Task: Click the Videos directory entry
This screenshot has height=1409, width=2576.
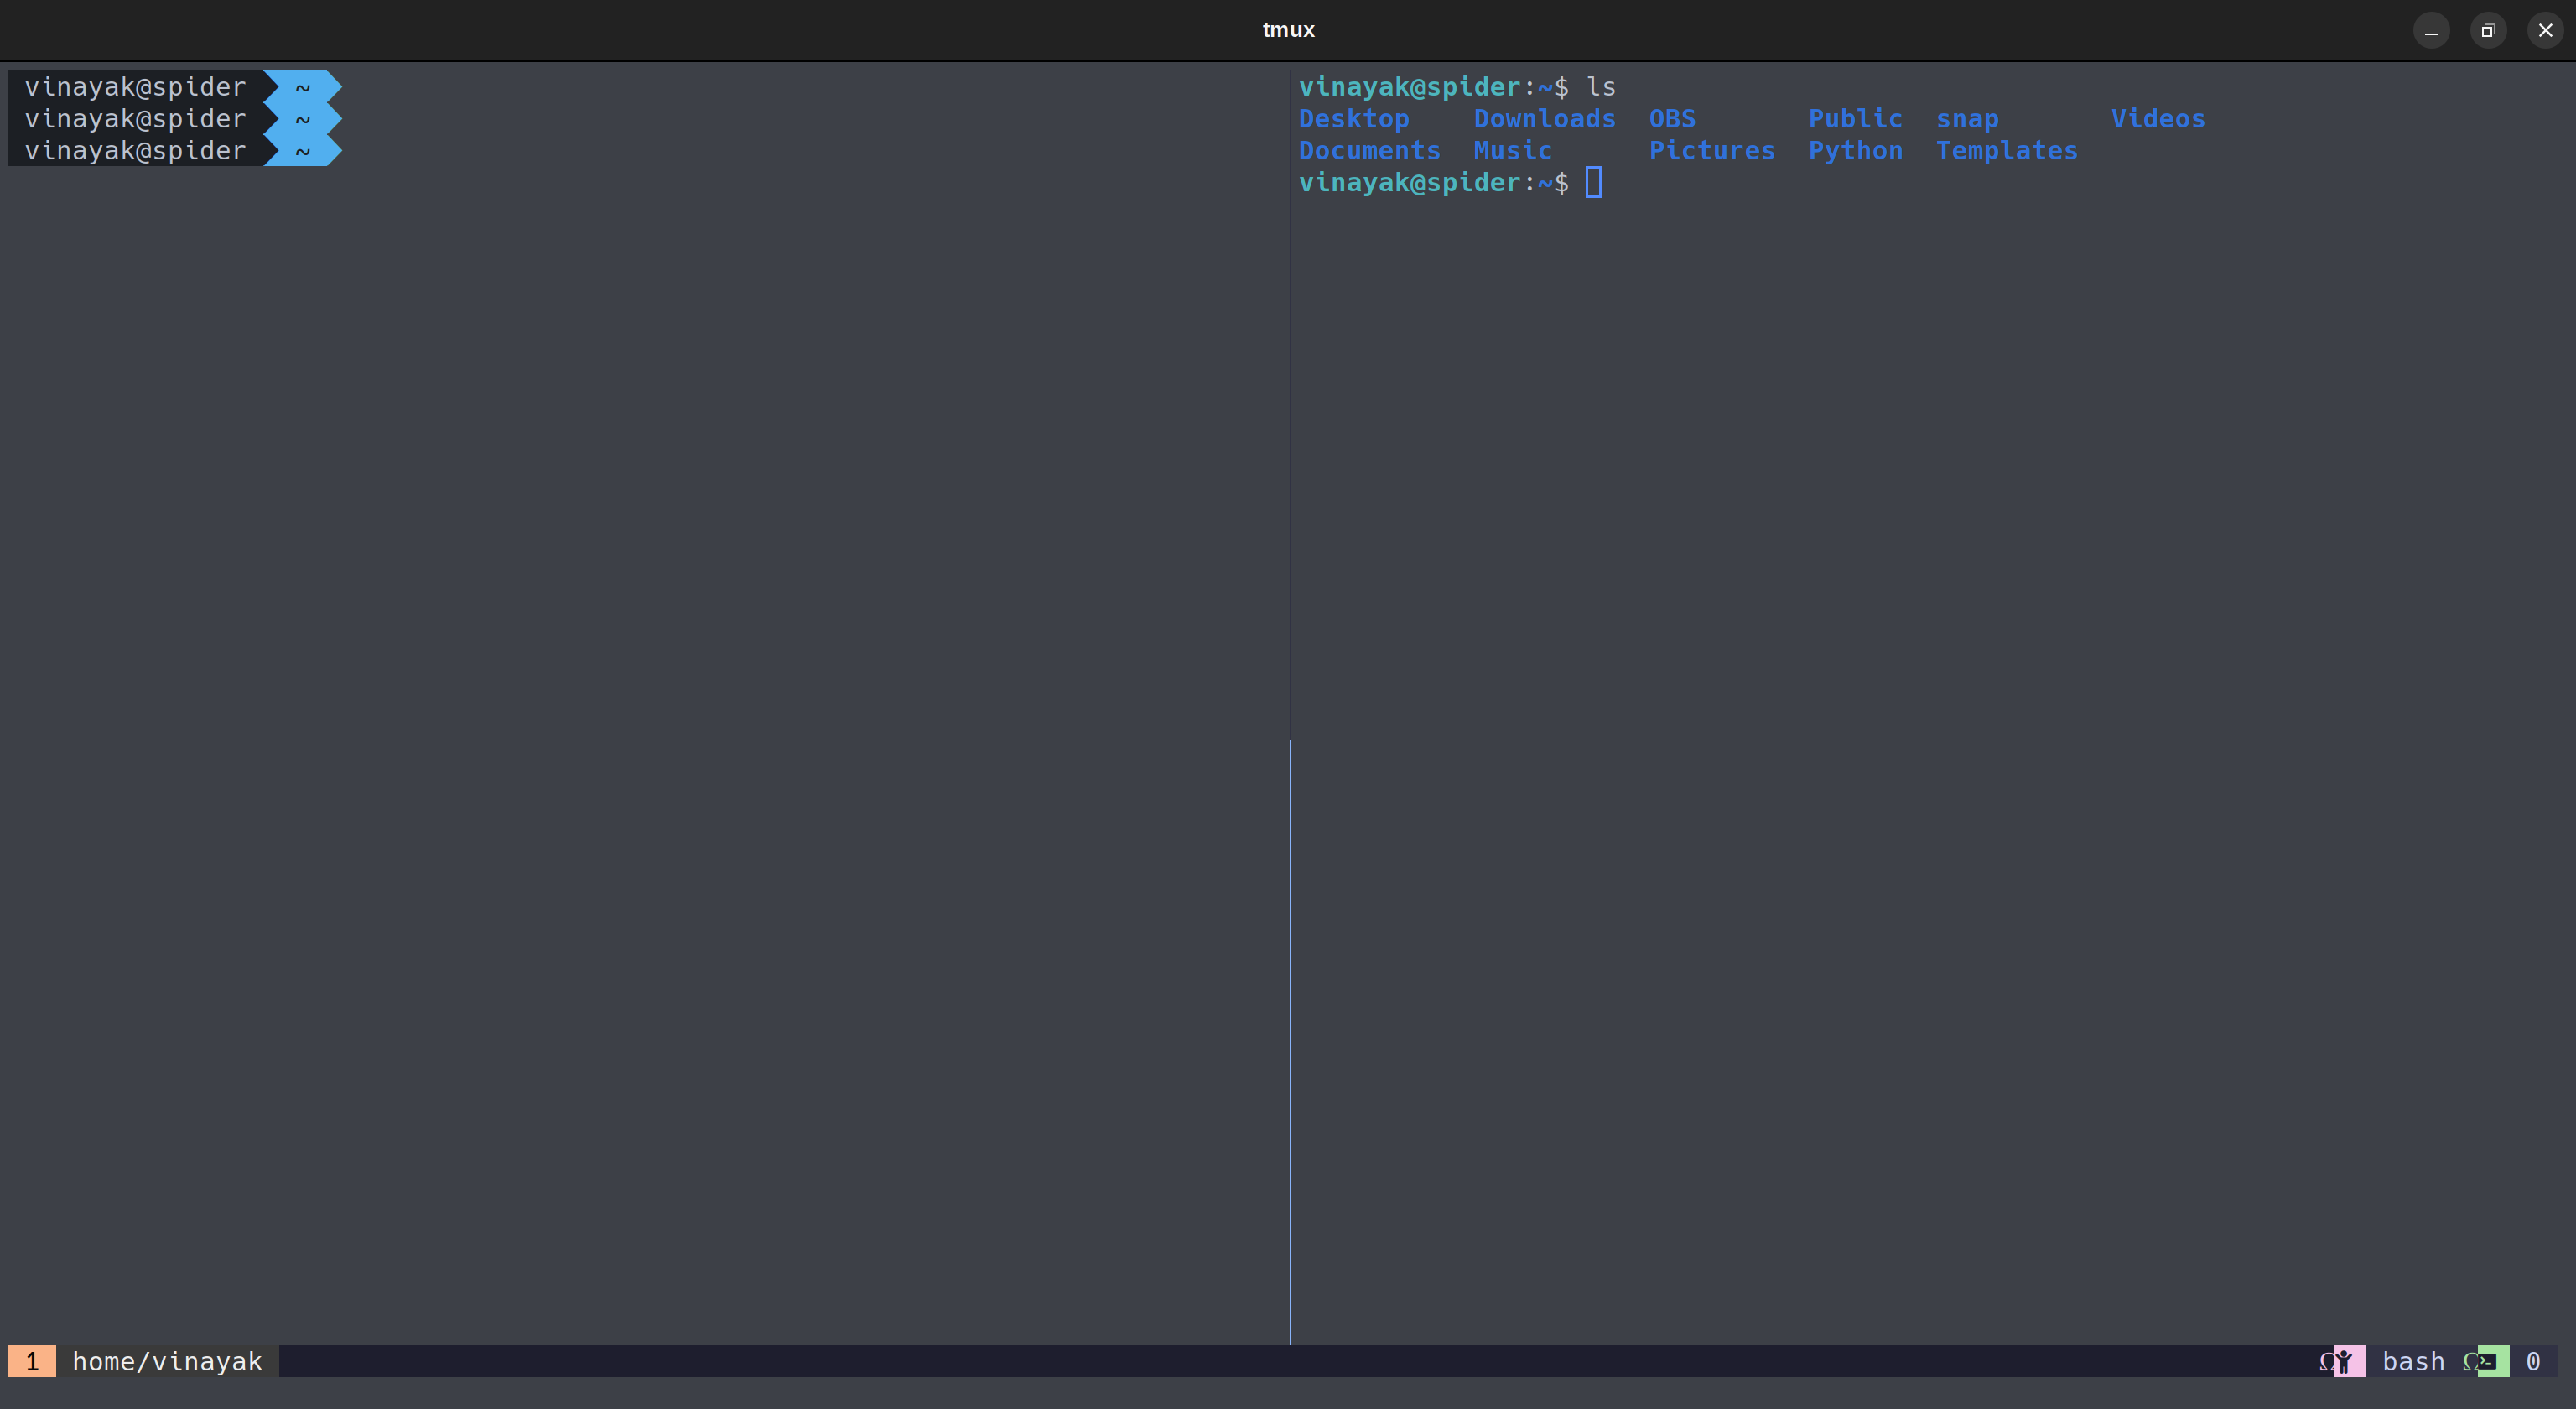Action: (2157, 119)
